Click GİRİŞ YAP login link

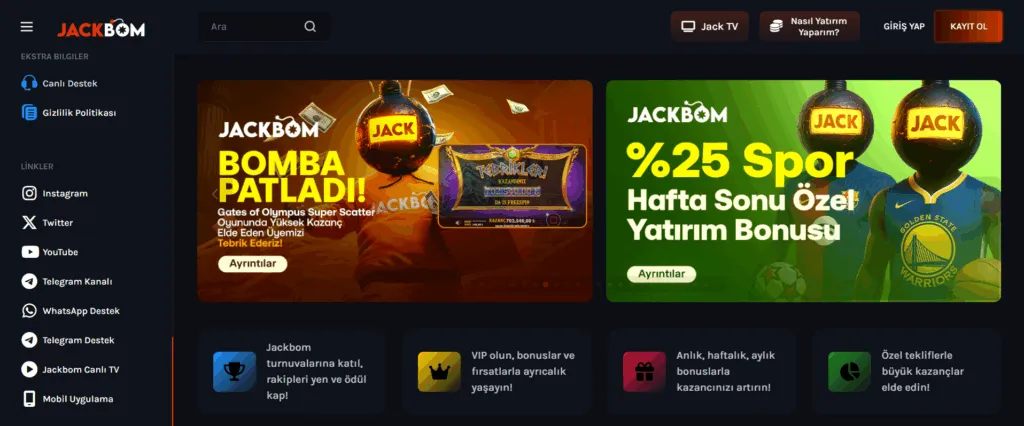904,27
